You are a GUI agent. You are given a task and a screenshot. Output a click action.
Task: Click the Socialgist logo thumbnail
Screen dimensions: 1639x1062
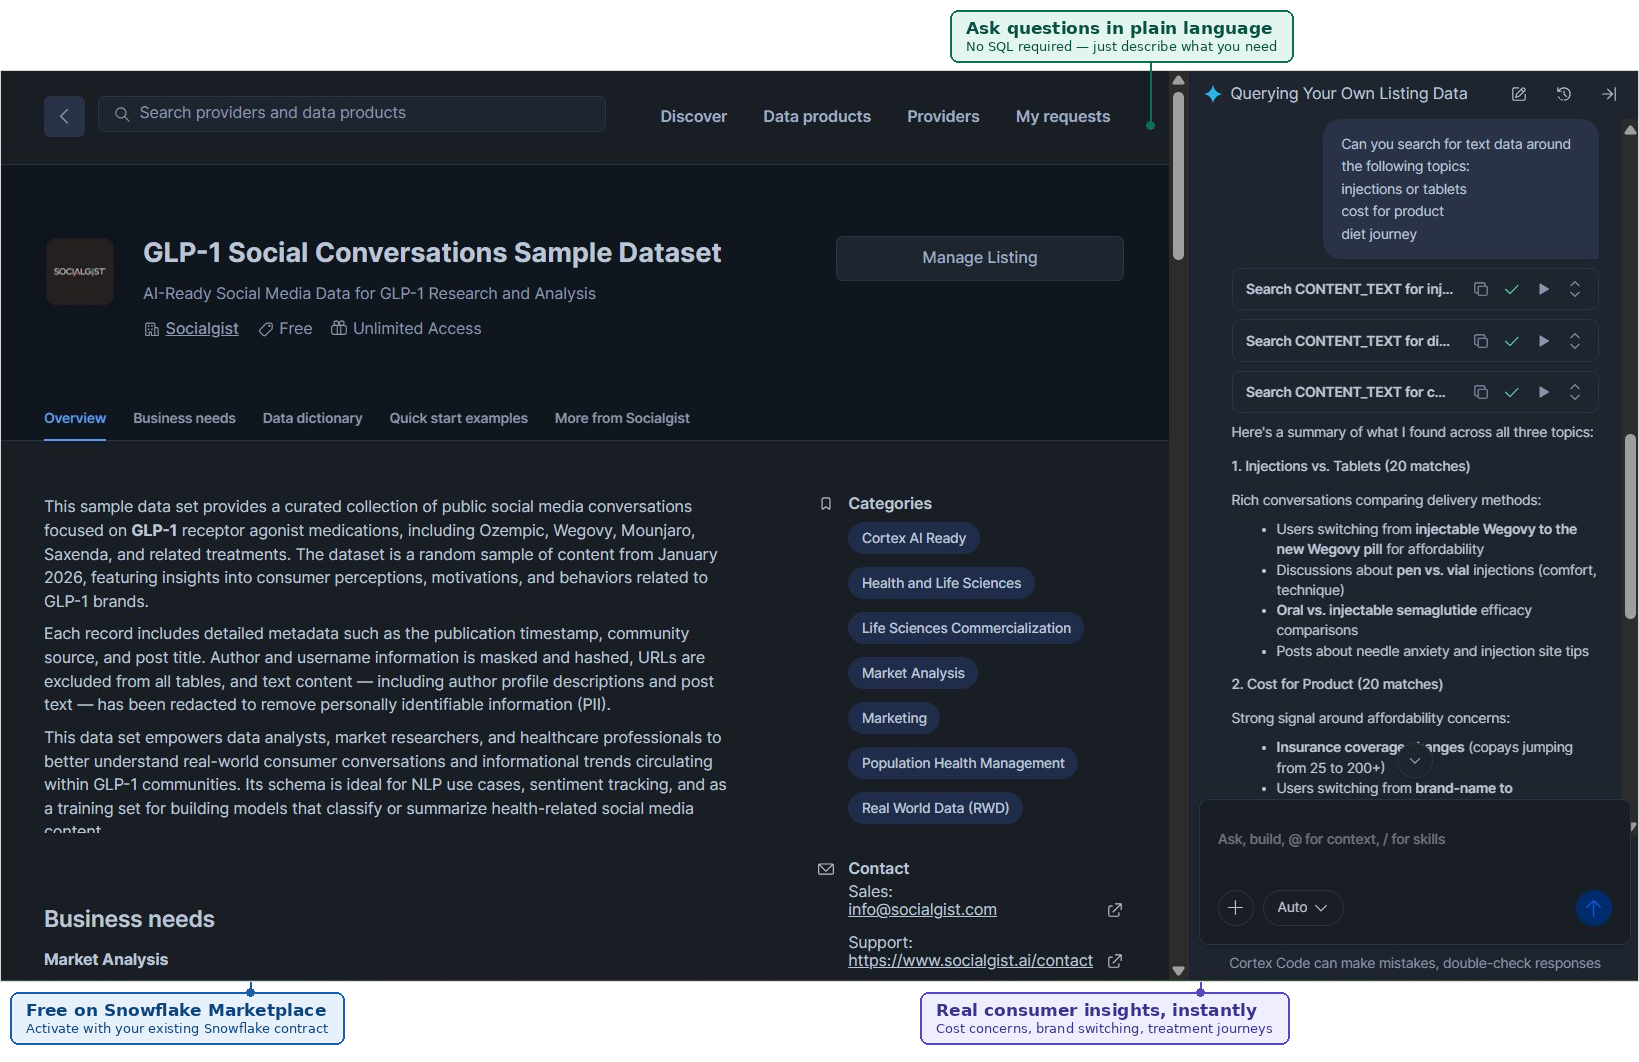coord(80,271)
